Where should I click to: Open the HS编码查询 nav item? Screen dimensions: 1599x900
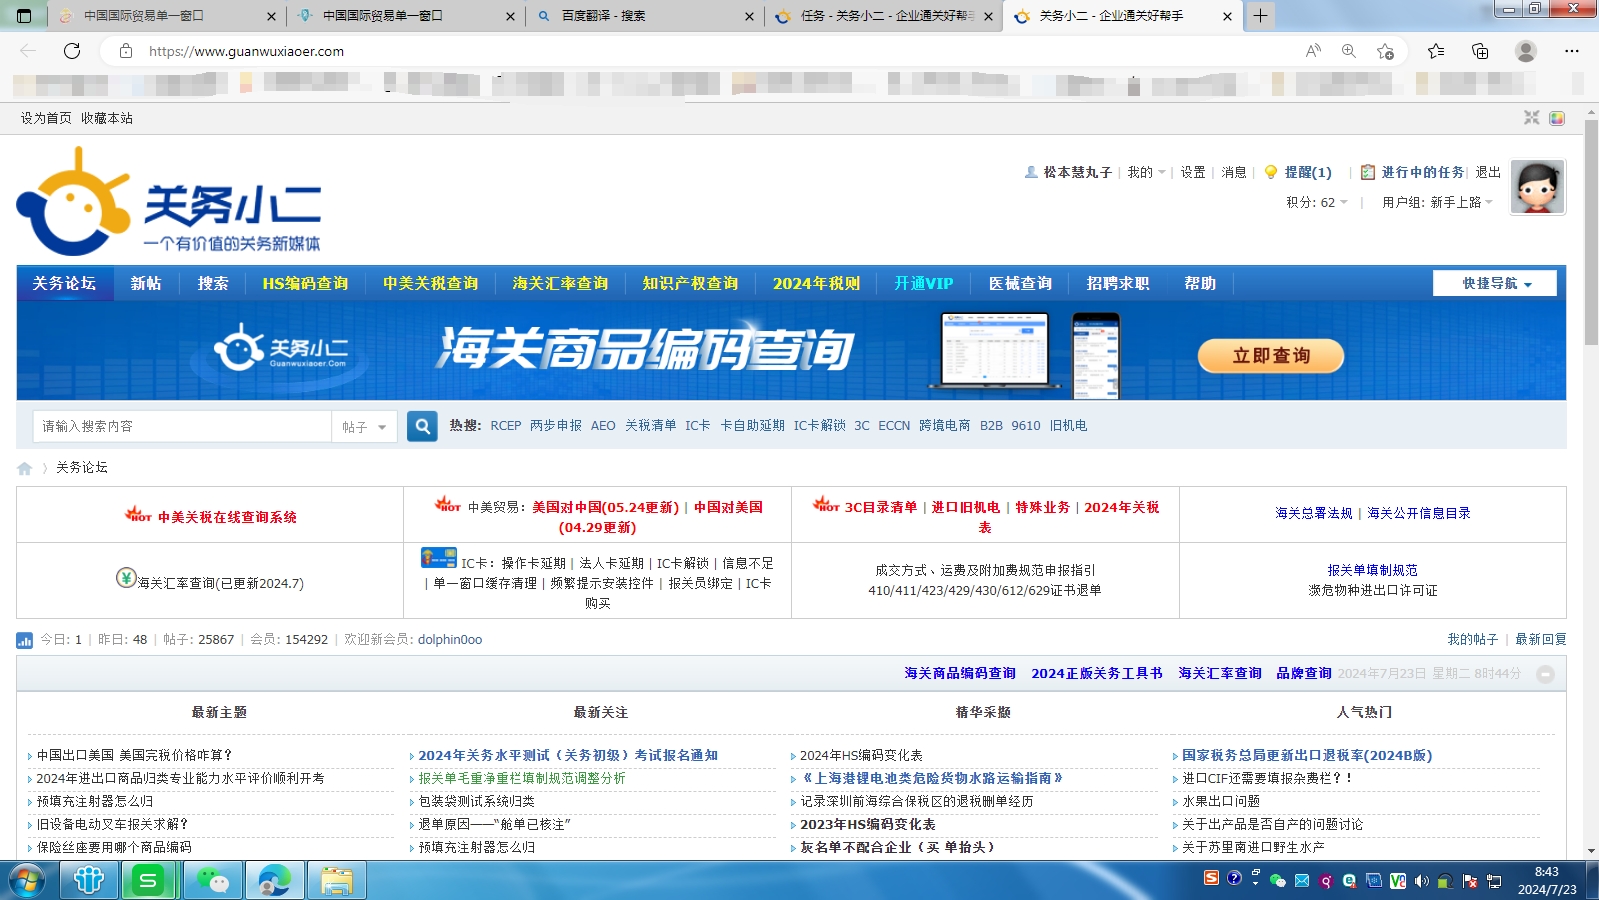coord(305,284)
